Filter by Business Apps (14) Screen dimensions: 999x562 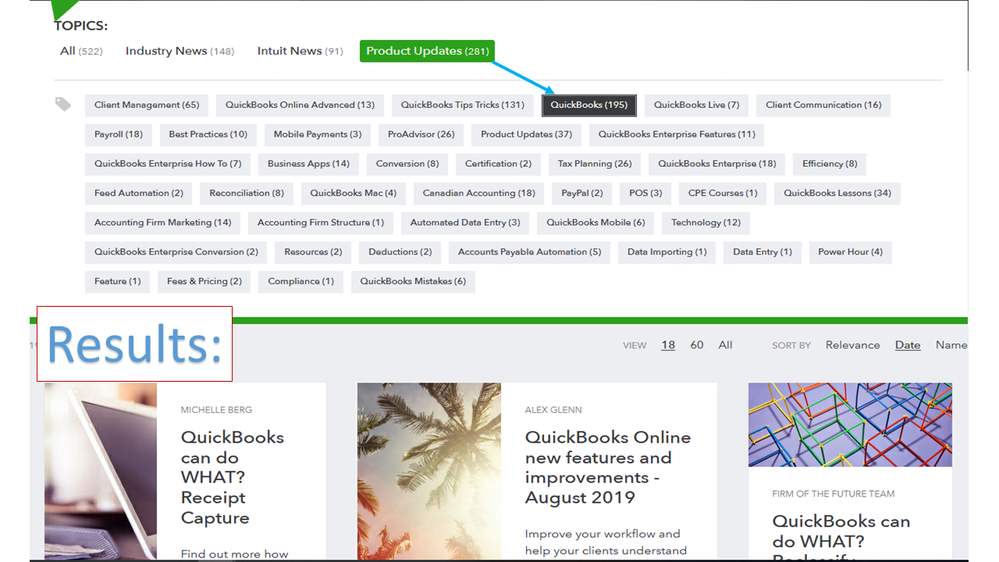(308, 164)
